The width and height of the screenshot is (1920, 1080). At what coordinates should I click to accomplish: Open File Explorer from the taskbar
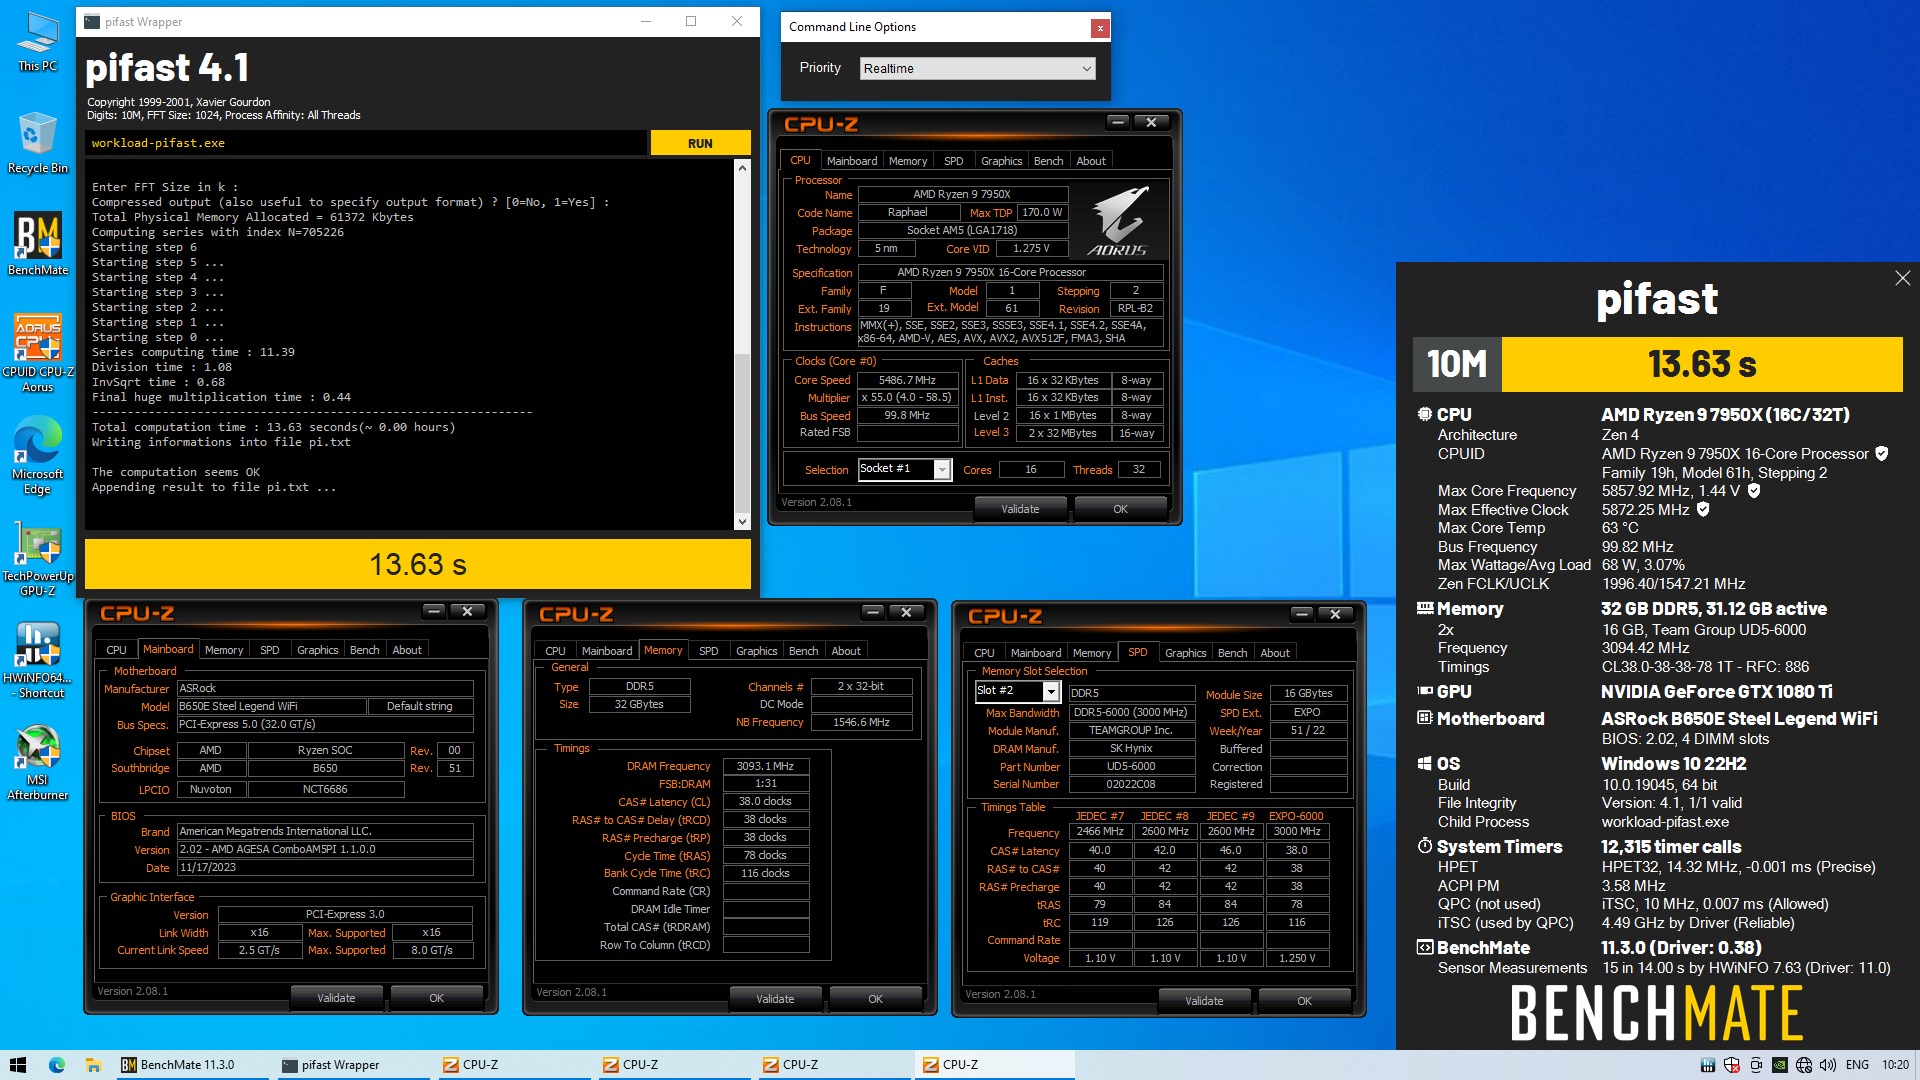point(93,1065)
